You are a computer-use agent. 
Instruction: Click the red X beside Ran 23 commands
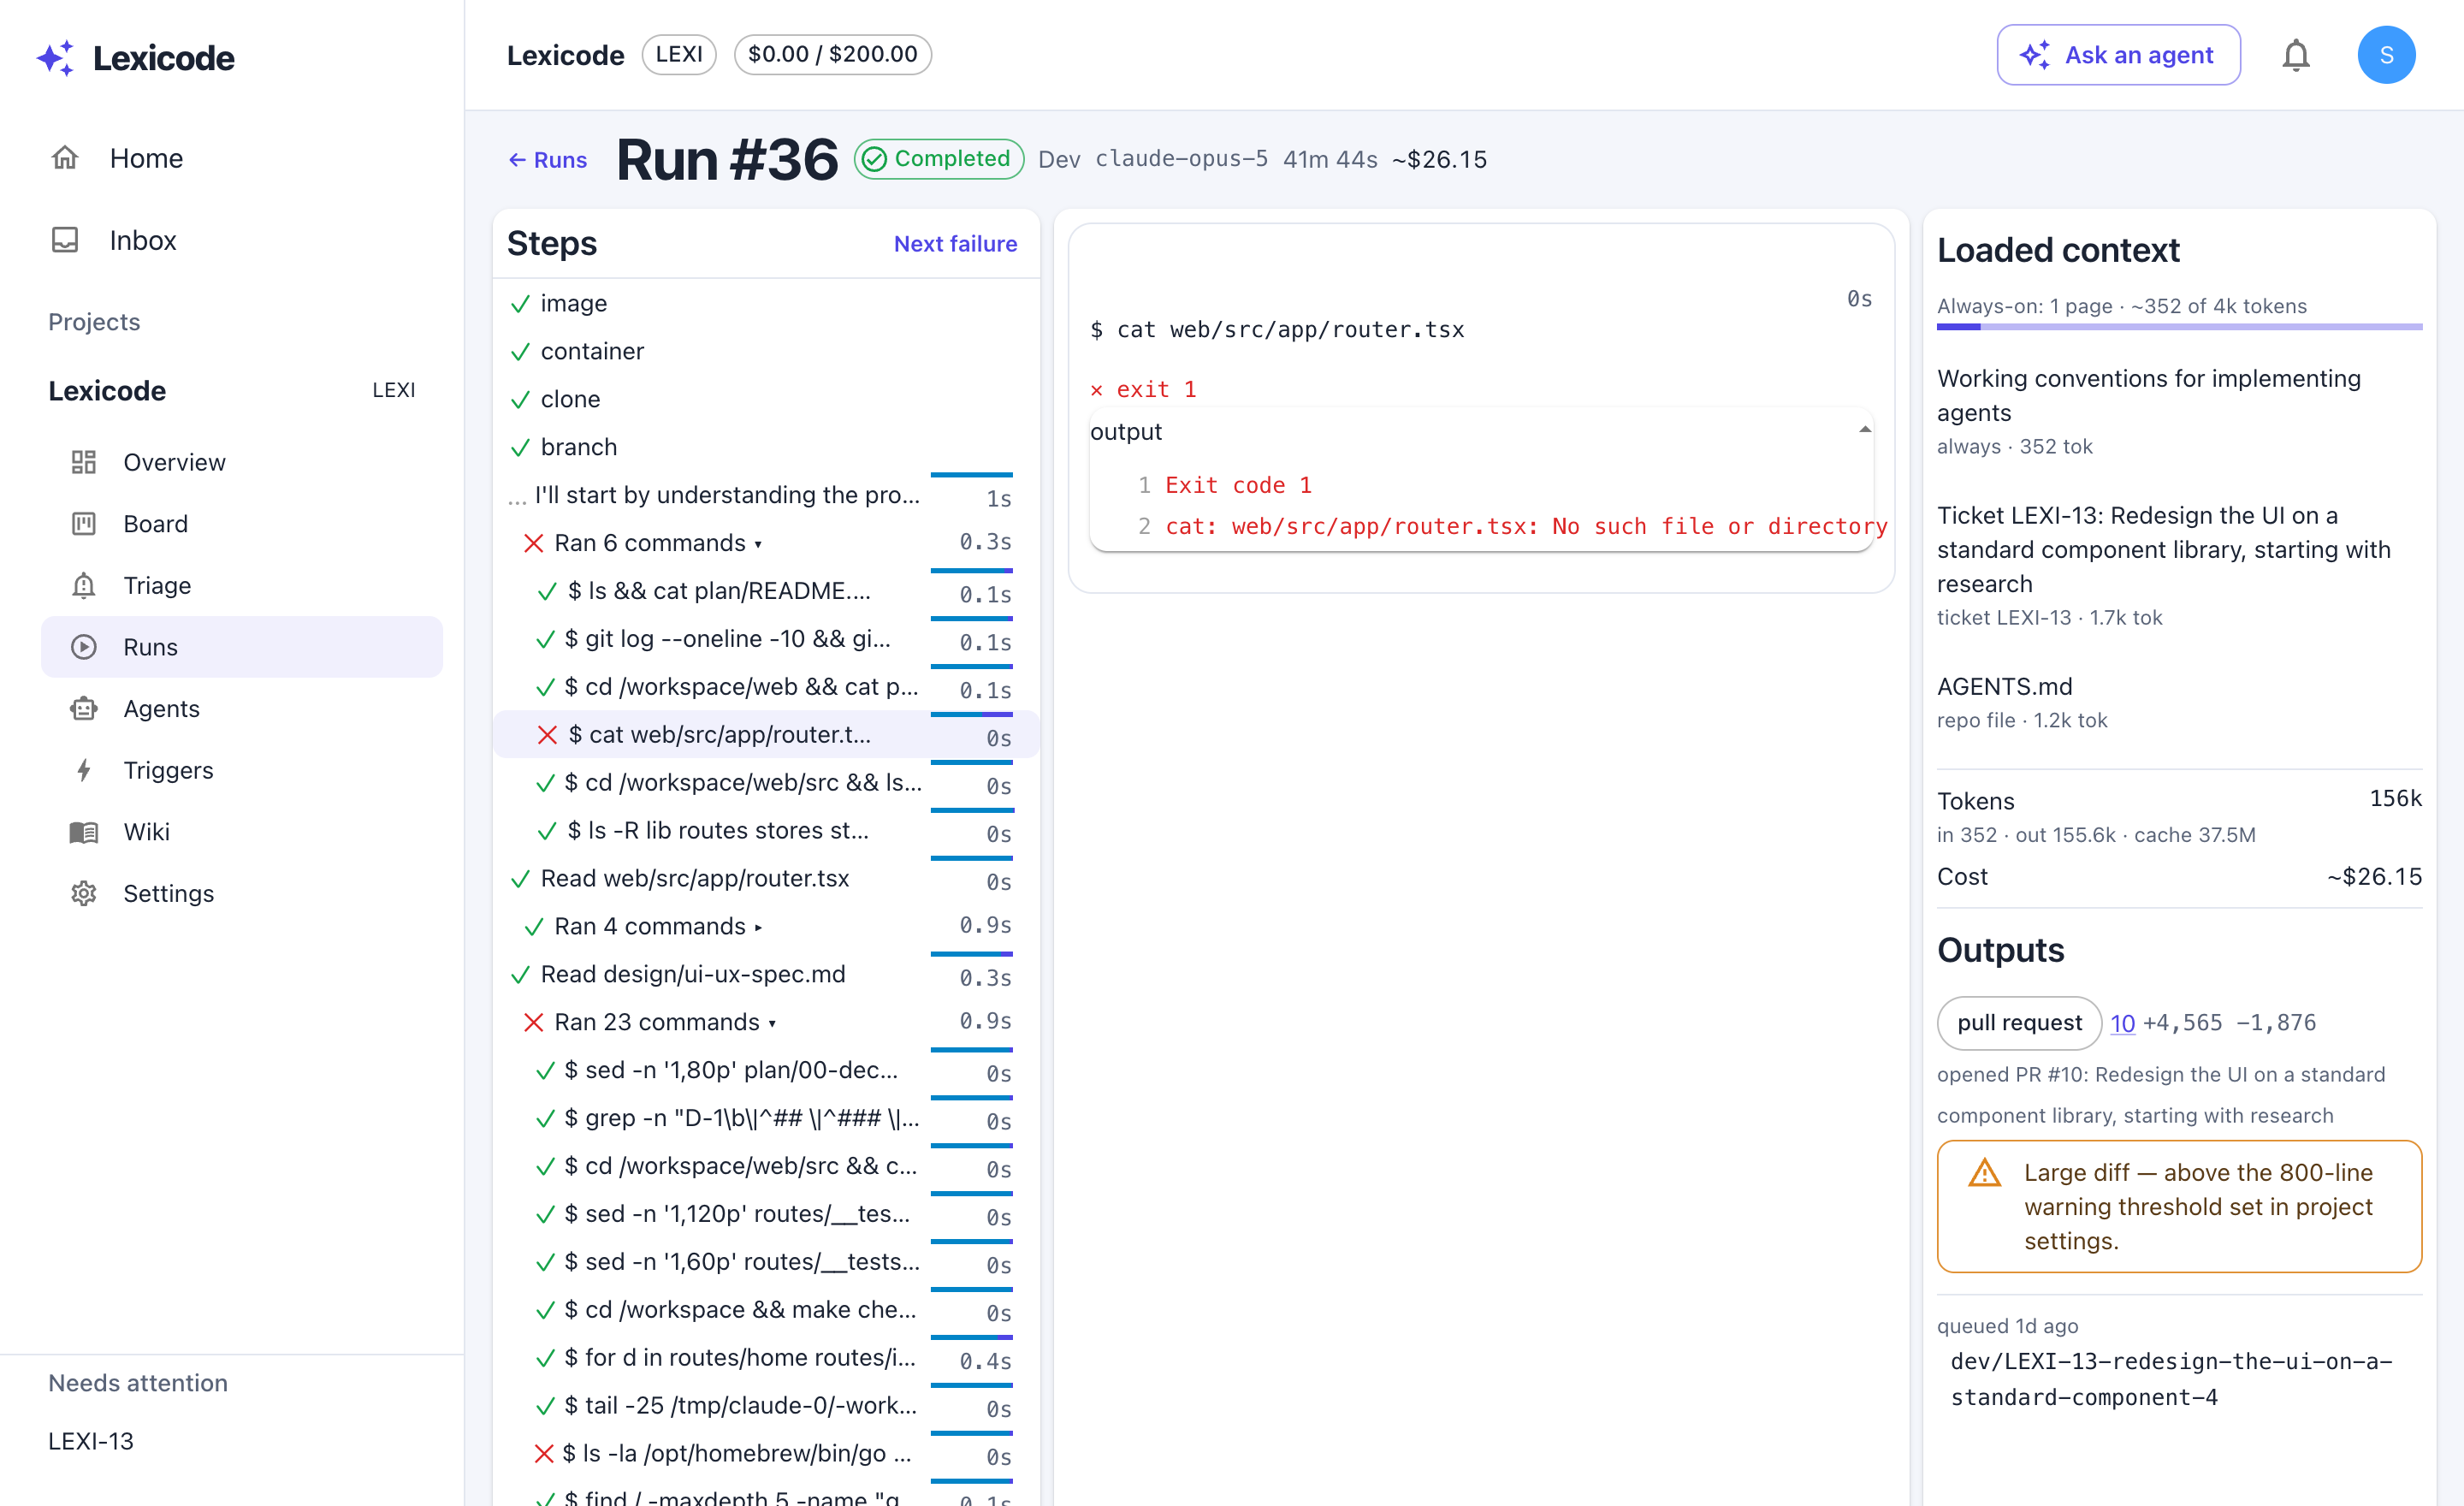point(534,1022)
